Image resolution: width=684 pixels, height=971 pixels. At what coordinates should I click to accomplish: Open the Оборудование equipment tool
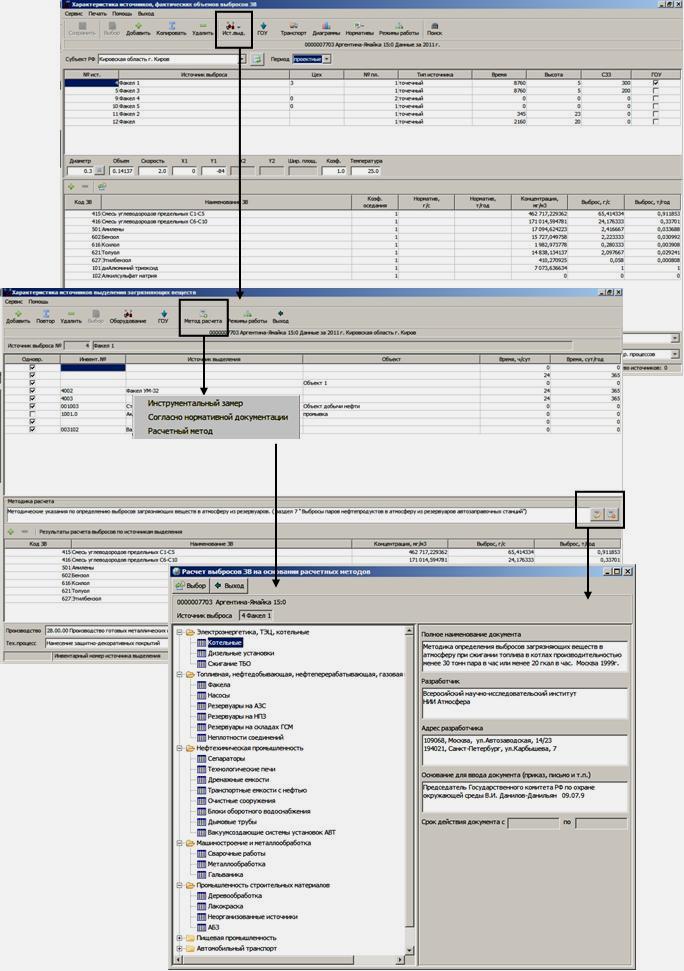[128, 317]
